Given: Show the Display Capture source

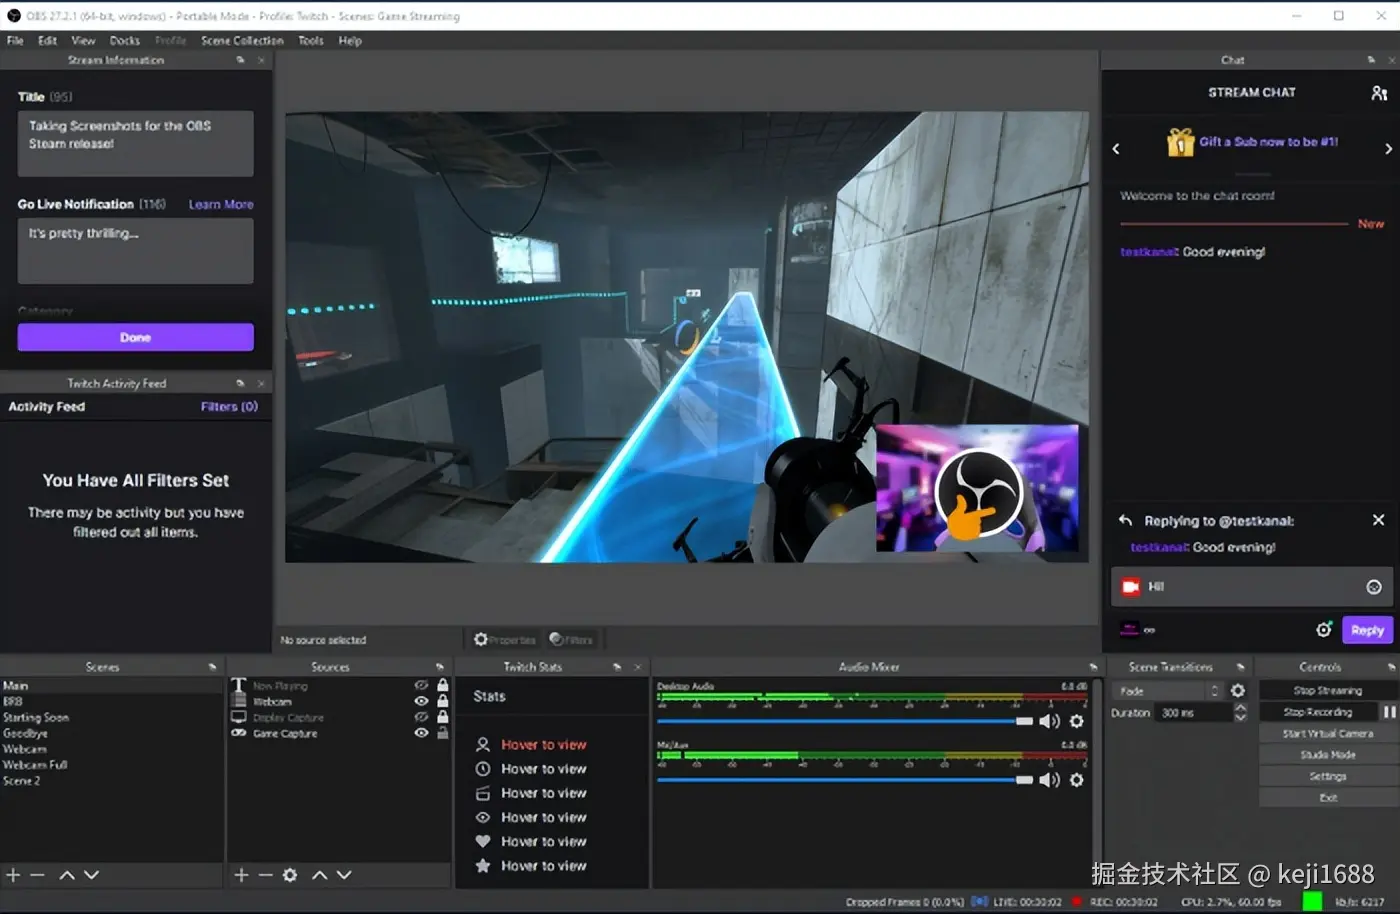Looking at the screenshot, I should [x=421, y=718].
